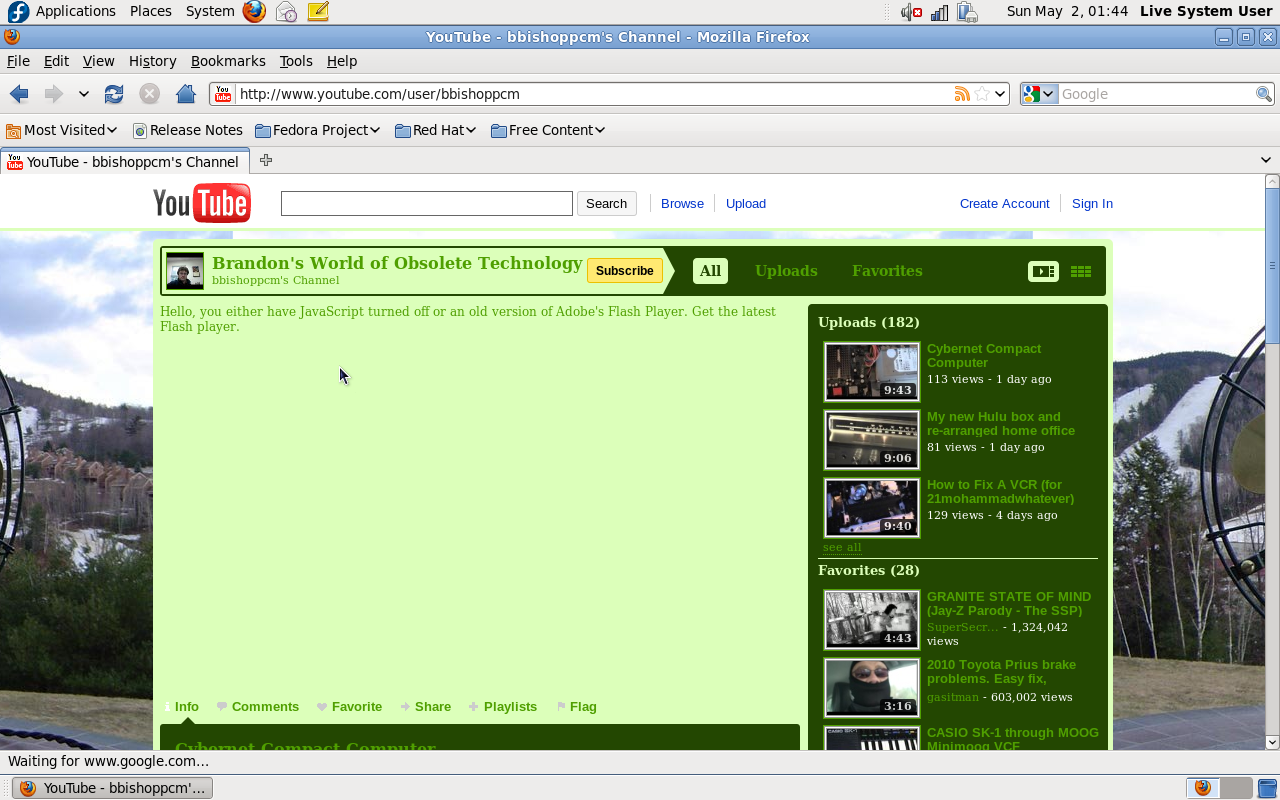The width and height of the screenshot is (1280, 800).
Task: Open the File menu
Action: coord(18,61)
